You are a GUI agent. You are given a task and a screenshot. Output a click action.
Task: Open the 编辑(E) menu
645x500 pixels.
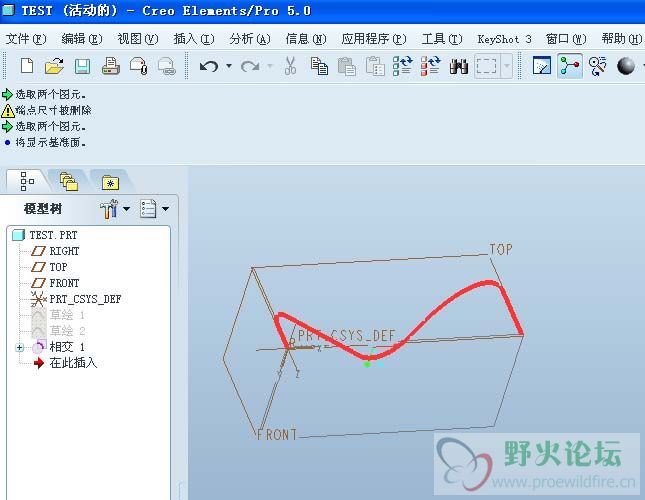click(81, 39)
